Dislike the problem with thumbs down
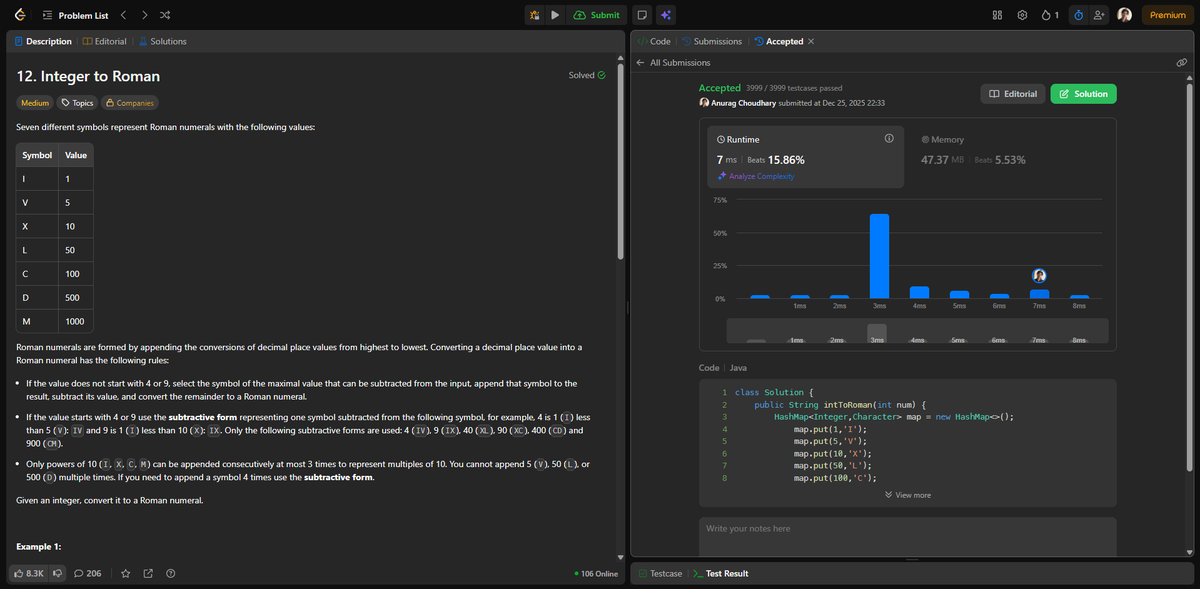This screenshot has width=1200, height=589. point(57,573)
